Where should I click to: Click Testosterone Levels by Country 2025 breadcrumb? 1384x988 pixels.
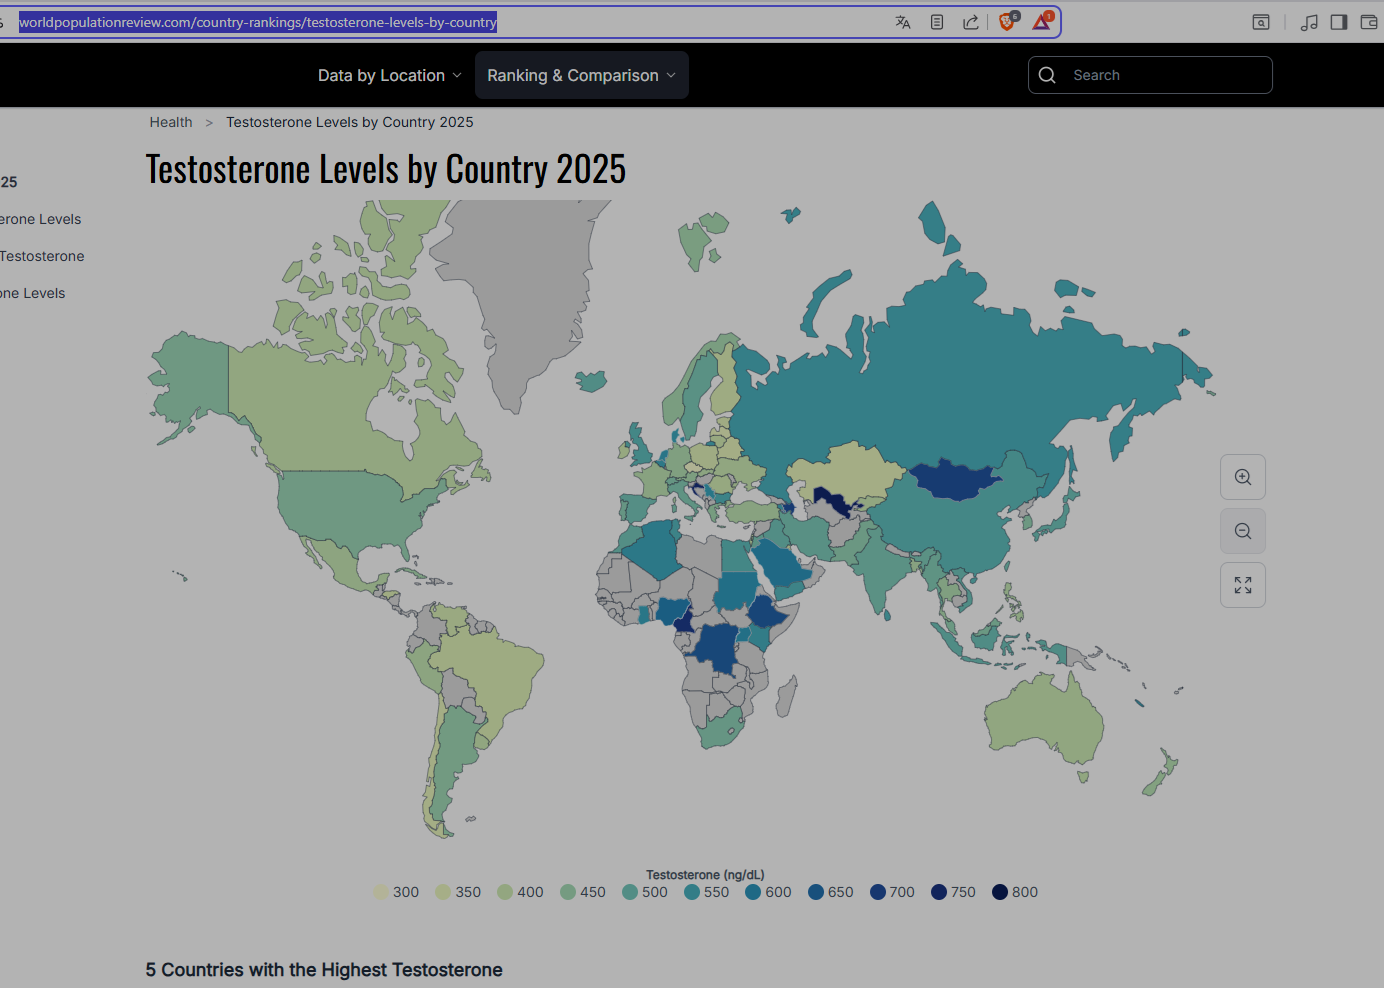click(350, 122)
